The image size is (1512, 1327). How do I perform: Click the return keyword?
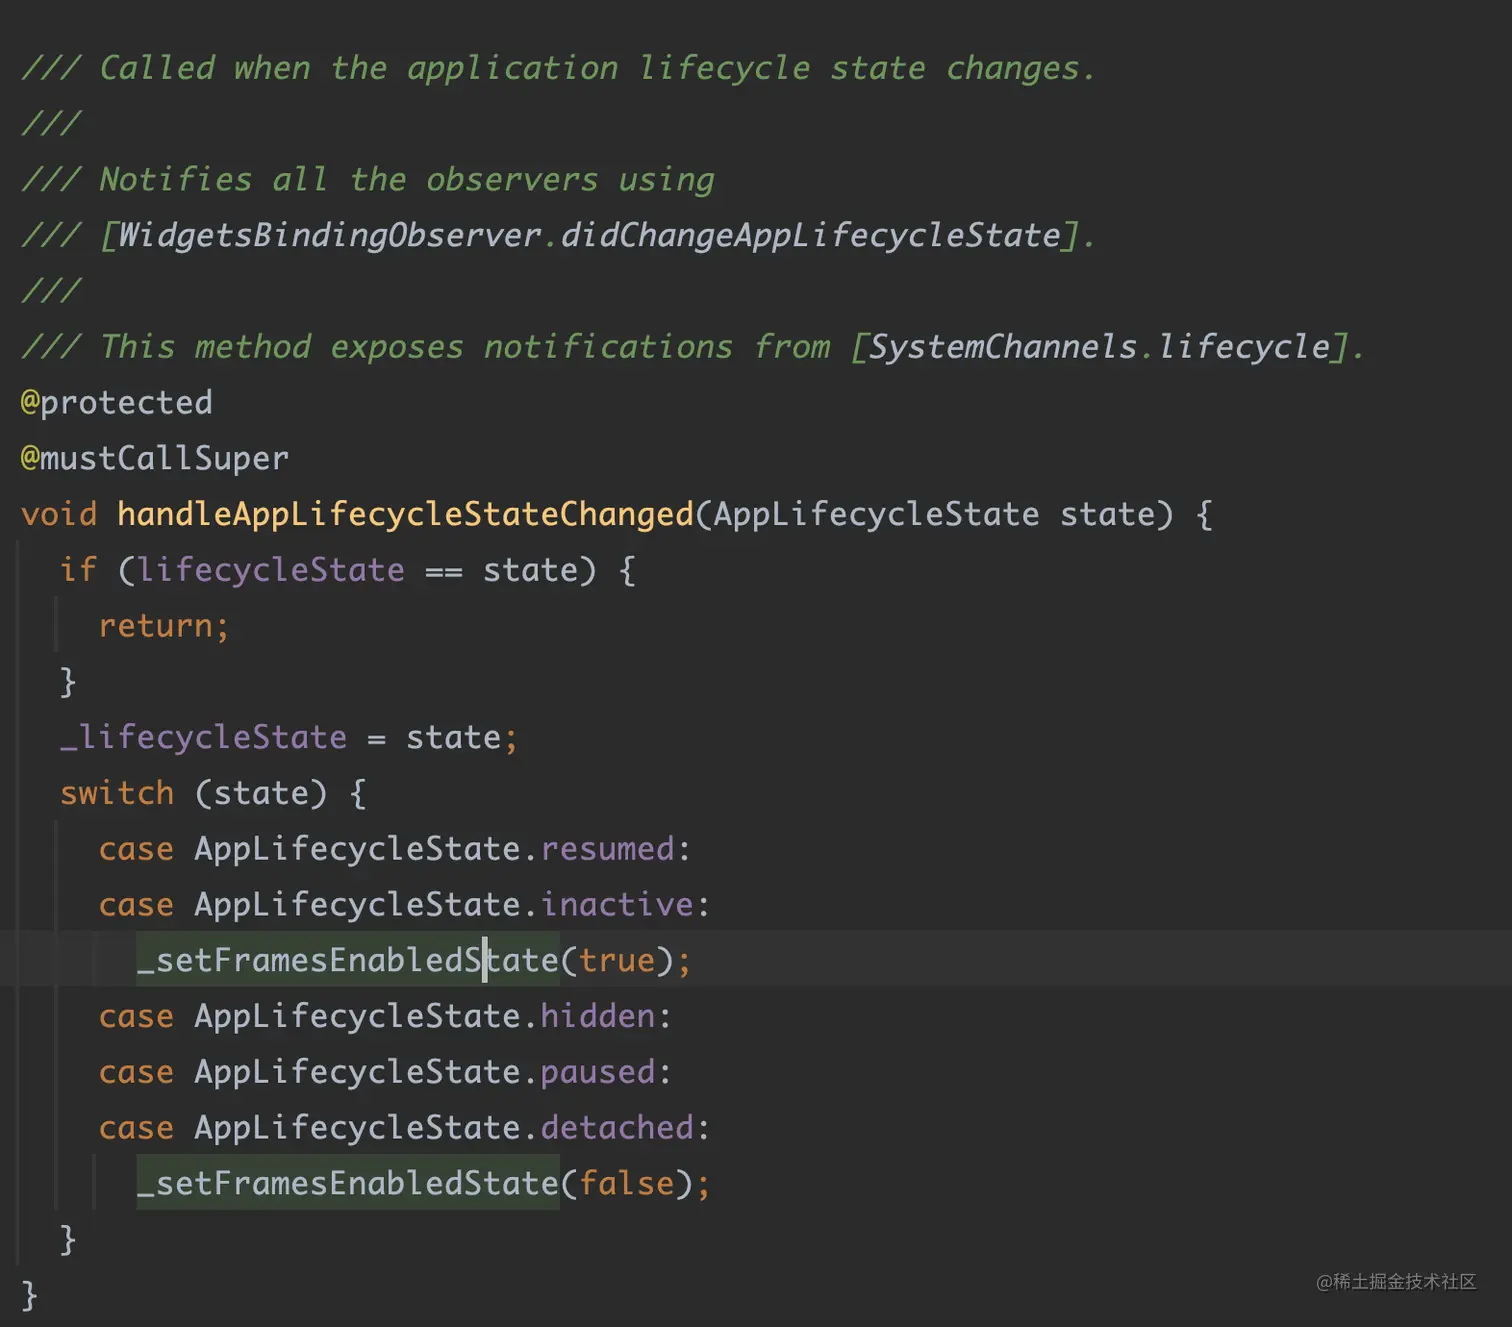(156, 626)
